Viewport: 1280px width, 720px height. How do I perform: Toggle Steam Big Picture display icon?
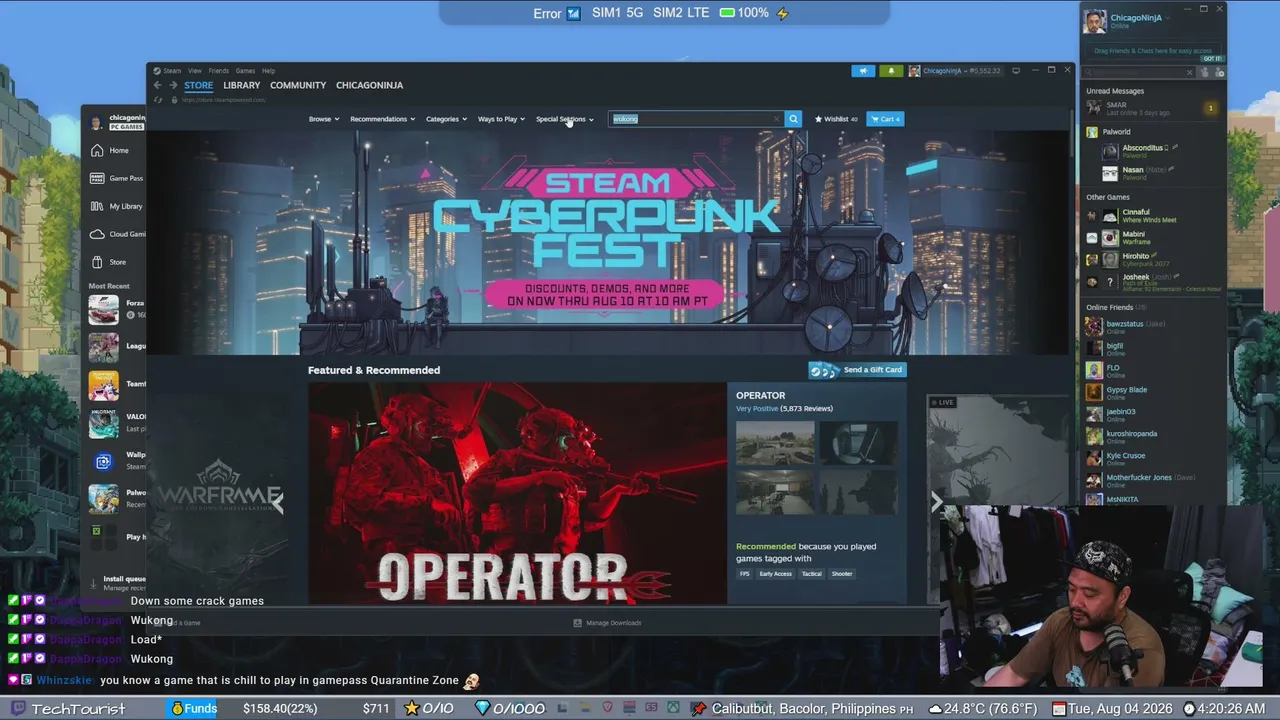[1016, 71]
